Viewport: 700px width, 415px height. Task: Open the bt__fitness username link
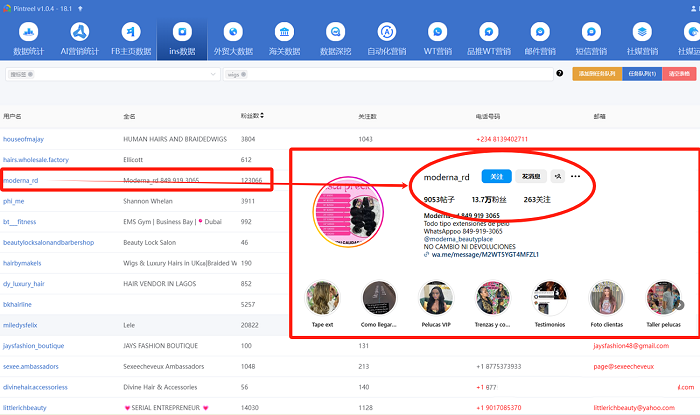point(20,222)
